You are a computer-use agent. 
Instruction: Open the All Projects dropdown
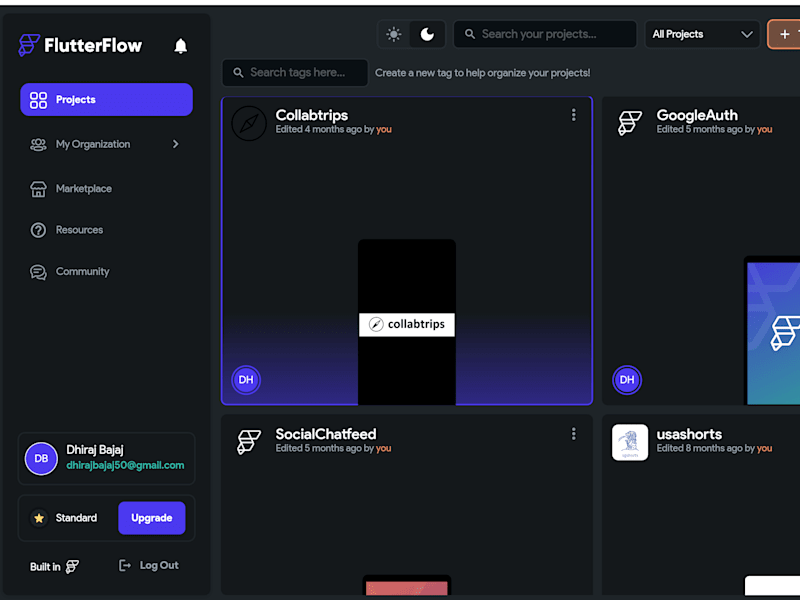pyautogui.click(x=703, y=34)
